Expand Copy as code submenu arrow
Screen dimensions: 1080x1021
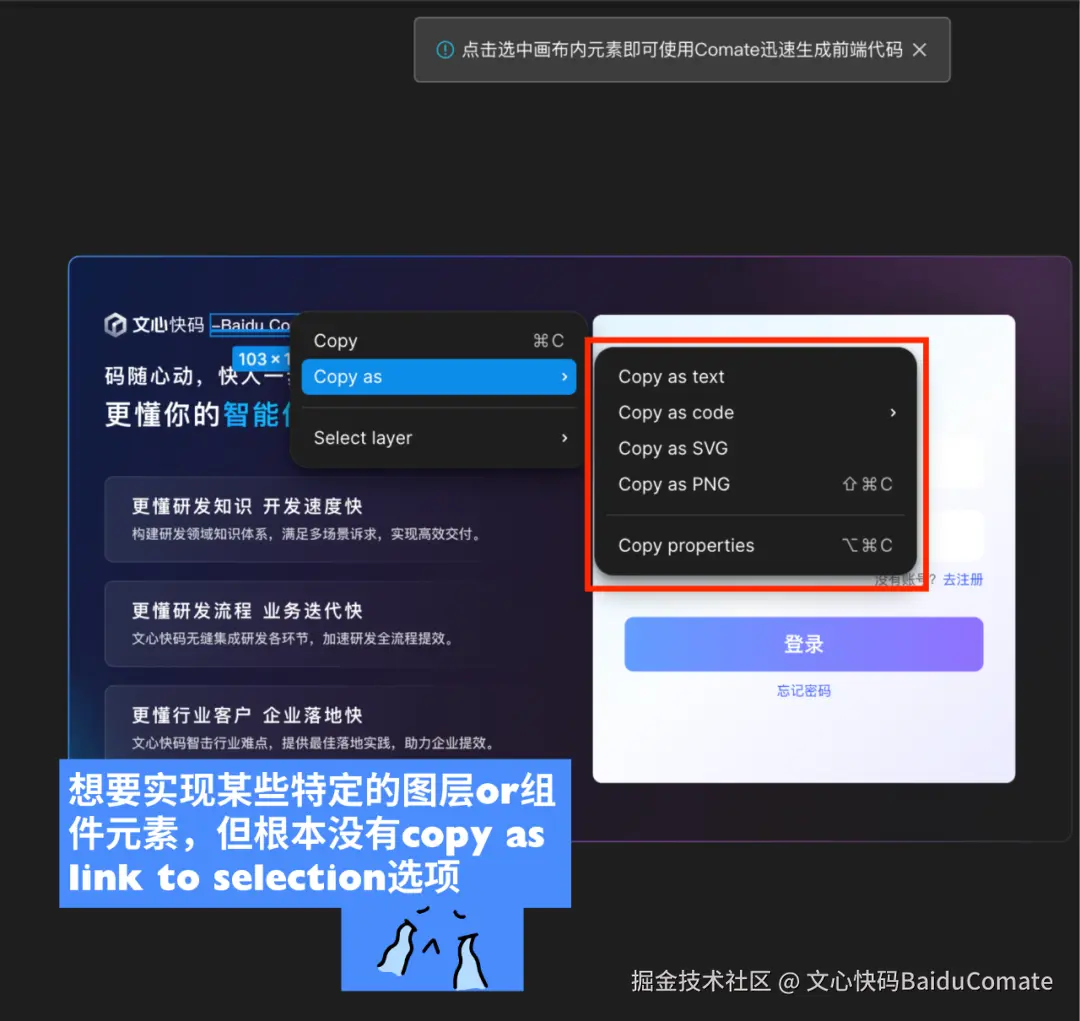893,412
